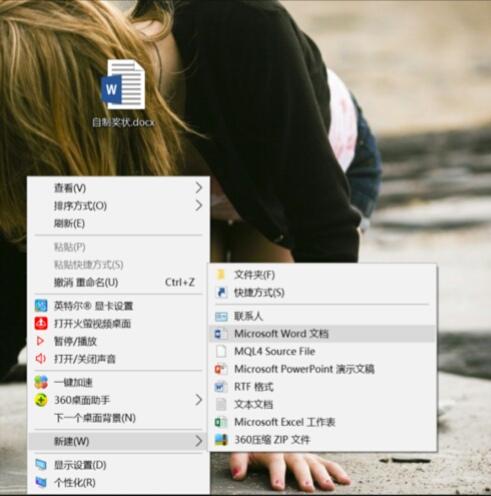Click the Ctrl+Z shortcut text
Image resolution: width=491 pixels, height=496 pixels.
click(180, 282)
